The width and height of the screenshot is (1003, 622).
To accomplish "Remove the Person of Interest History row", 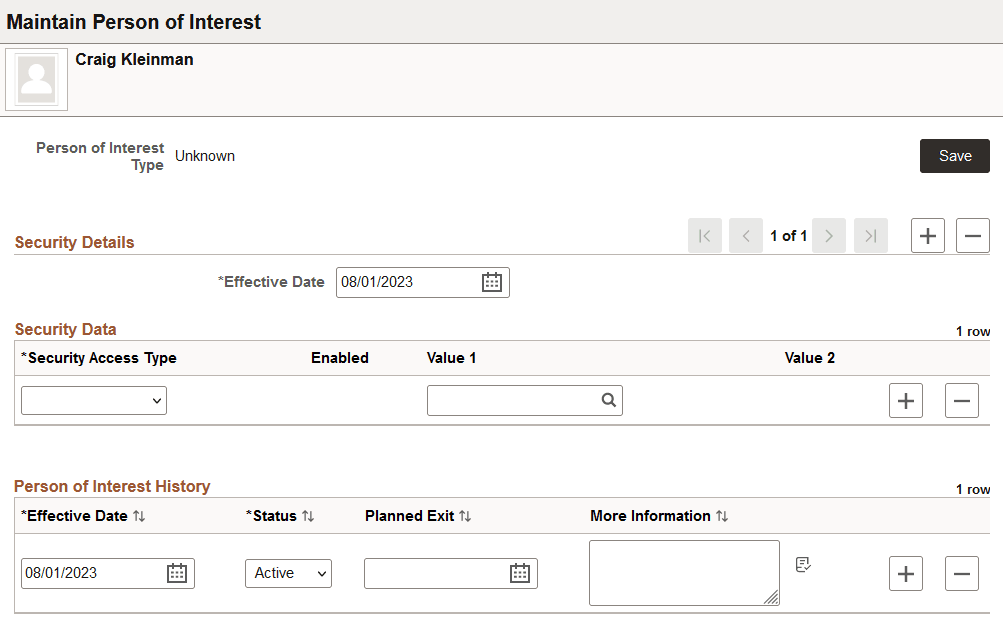I will click(x=961, y=573).
